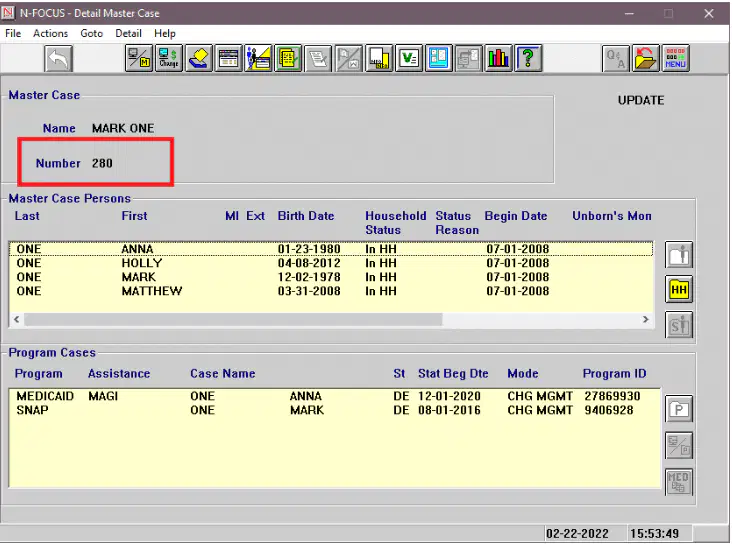The height and width of the screenshot is (544, 732).
Task: Open the File menu
Action: [13, 33]
